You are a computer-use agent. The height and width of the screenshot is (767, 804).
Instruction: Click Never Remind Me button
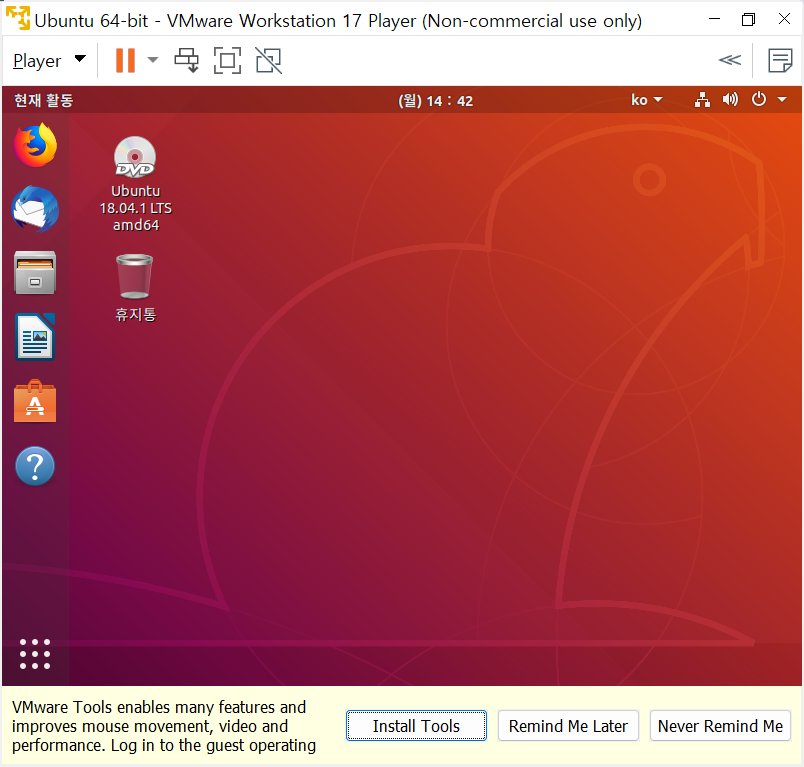pos(720,725)
